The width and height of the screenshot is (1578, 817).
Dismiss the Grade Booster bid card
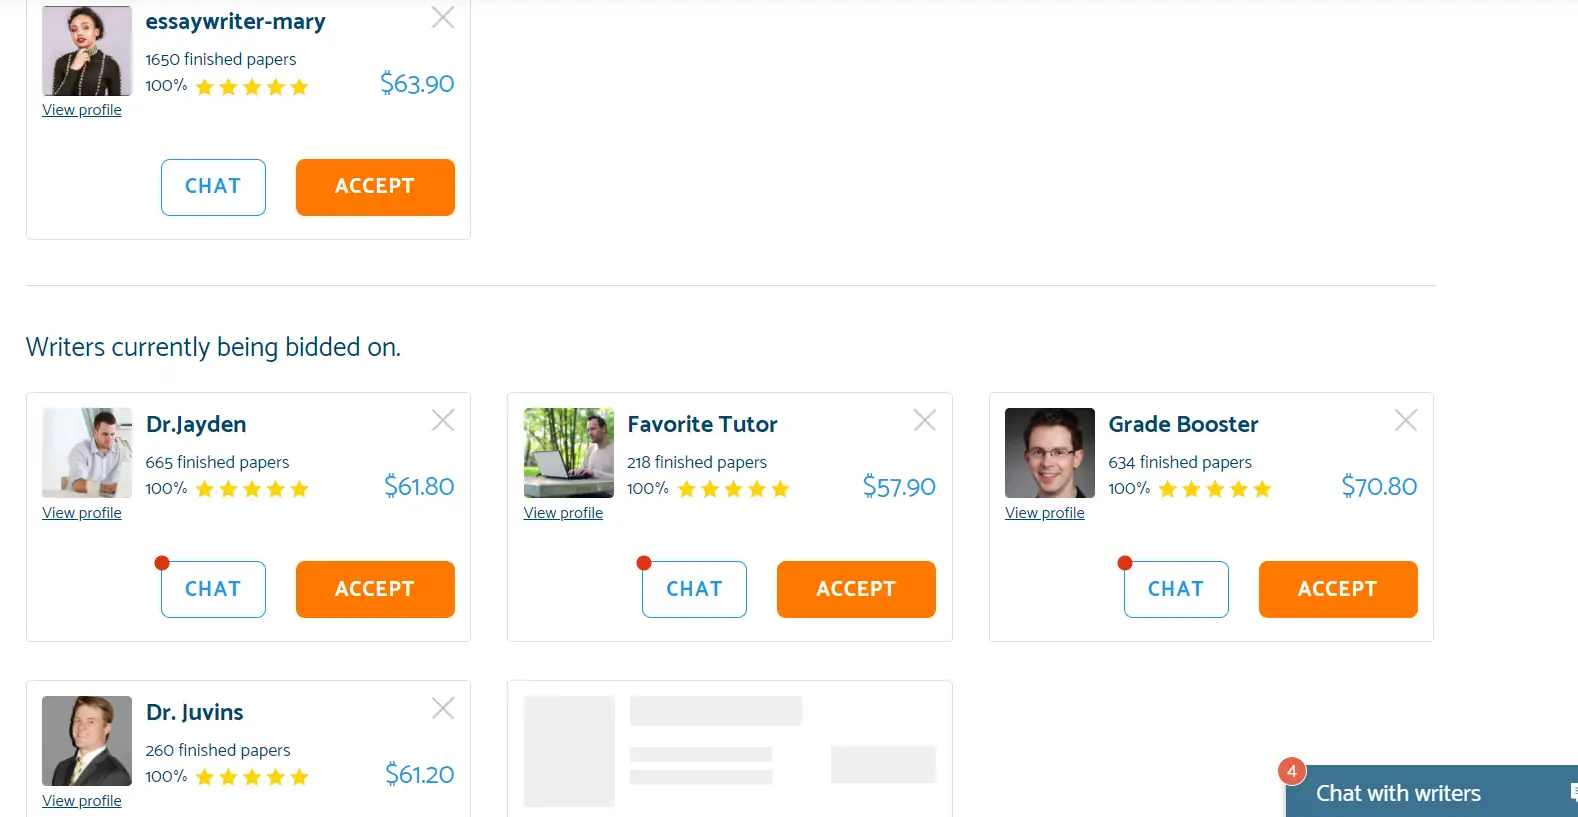click(1406, 420)
